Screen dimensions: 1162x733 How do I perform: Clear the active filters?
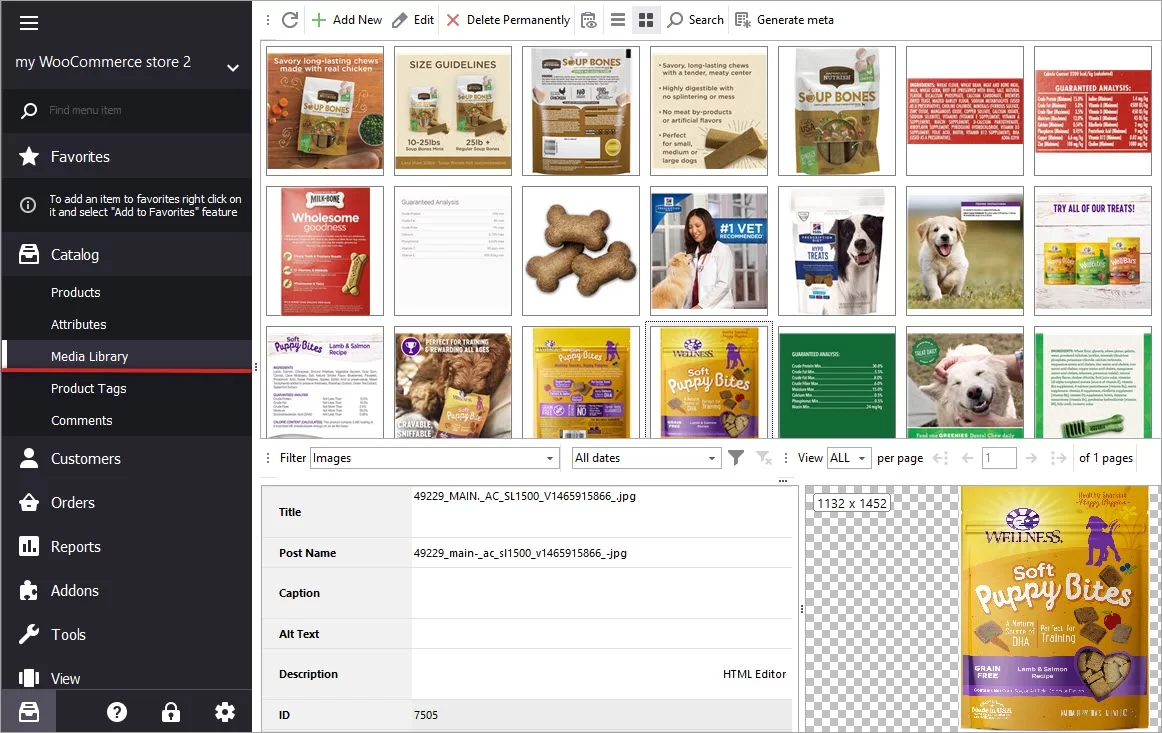(765, 457)
